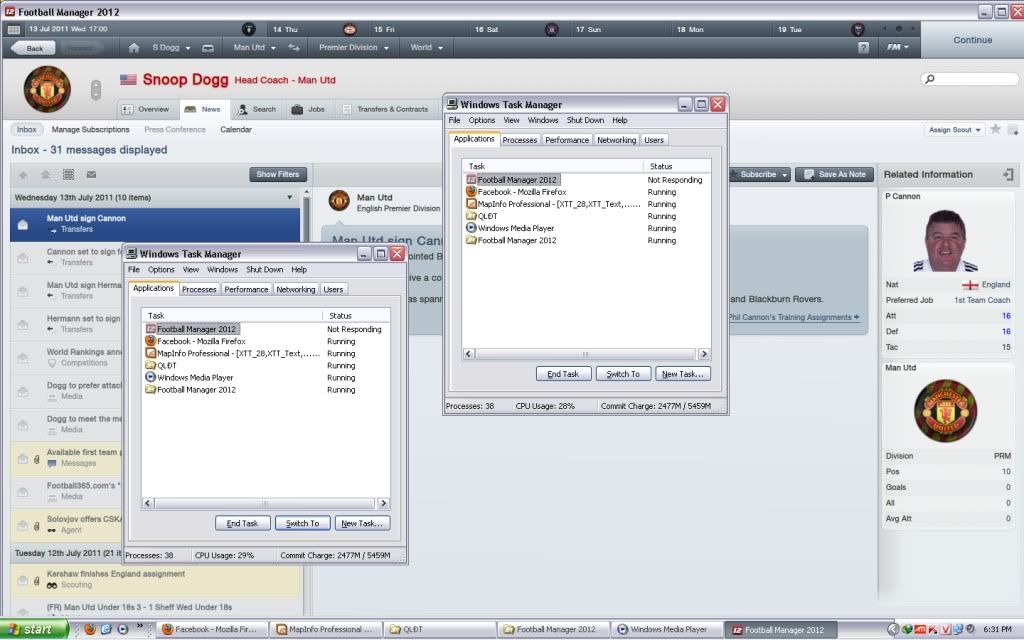The width and height of the screenshot is (1024, 640).
Task: Click the add note icon at far right
Action: pos(1013,130)
